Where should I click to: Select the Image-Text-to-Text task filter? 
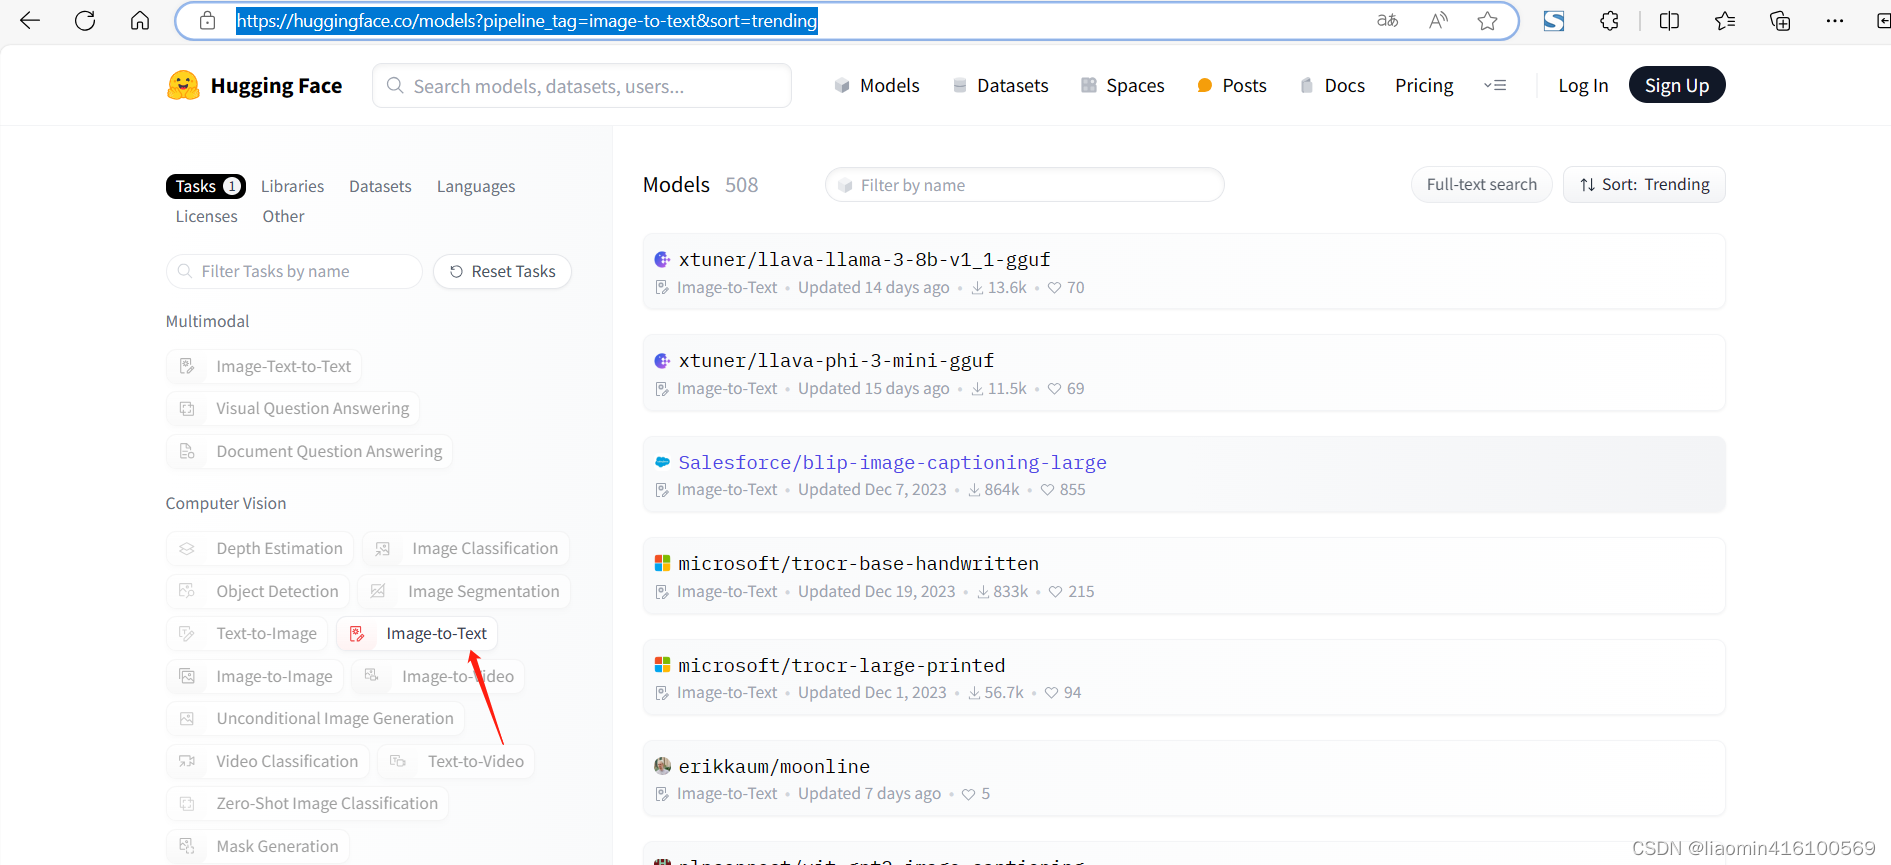click(x=264, y=366)
